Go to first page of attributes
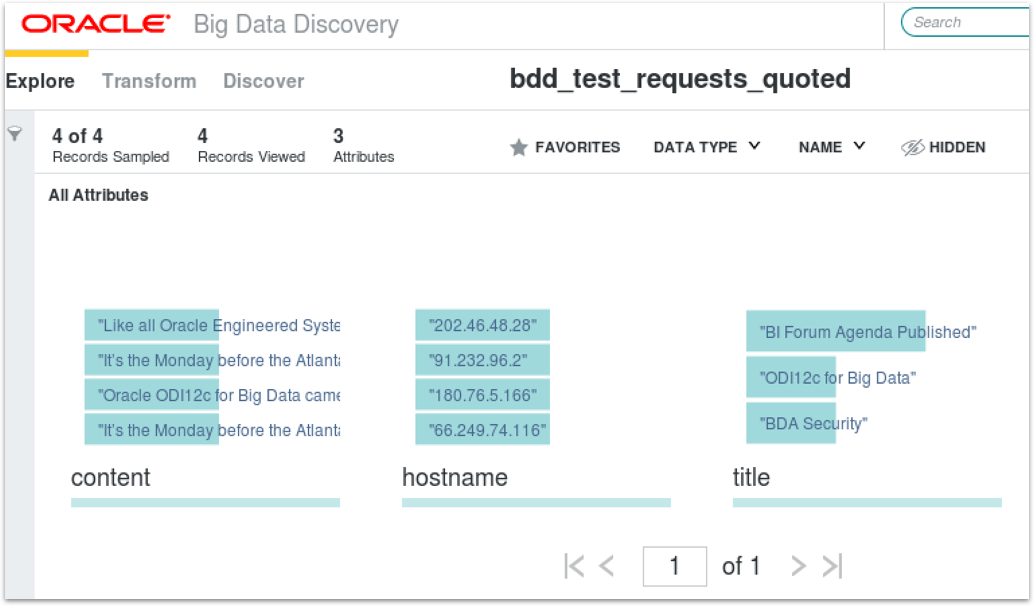The height and width of the screenshot is (606, 1034). tap(574, 566)
